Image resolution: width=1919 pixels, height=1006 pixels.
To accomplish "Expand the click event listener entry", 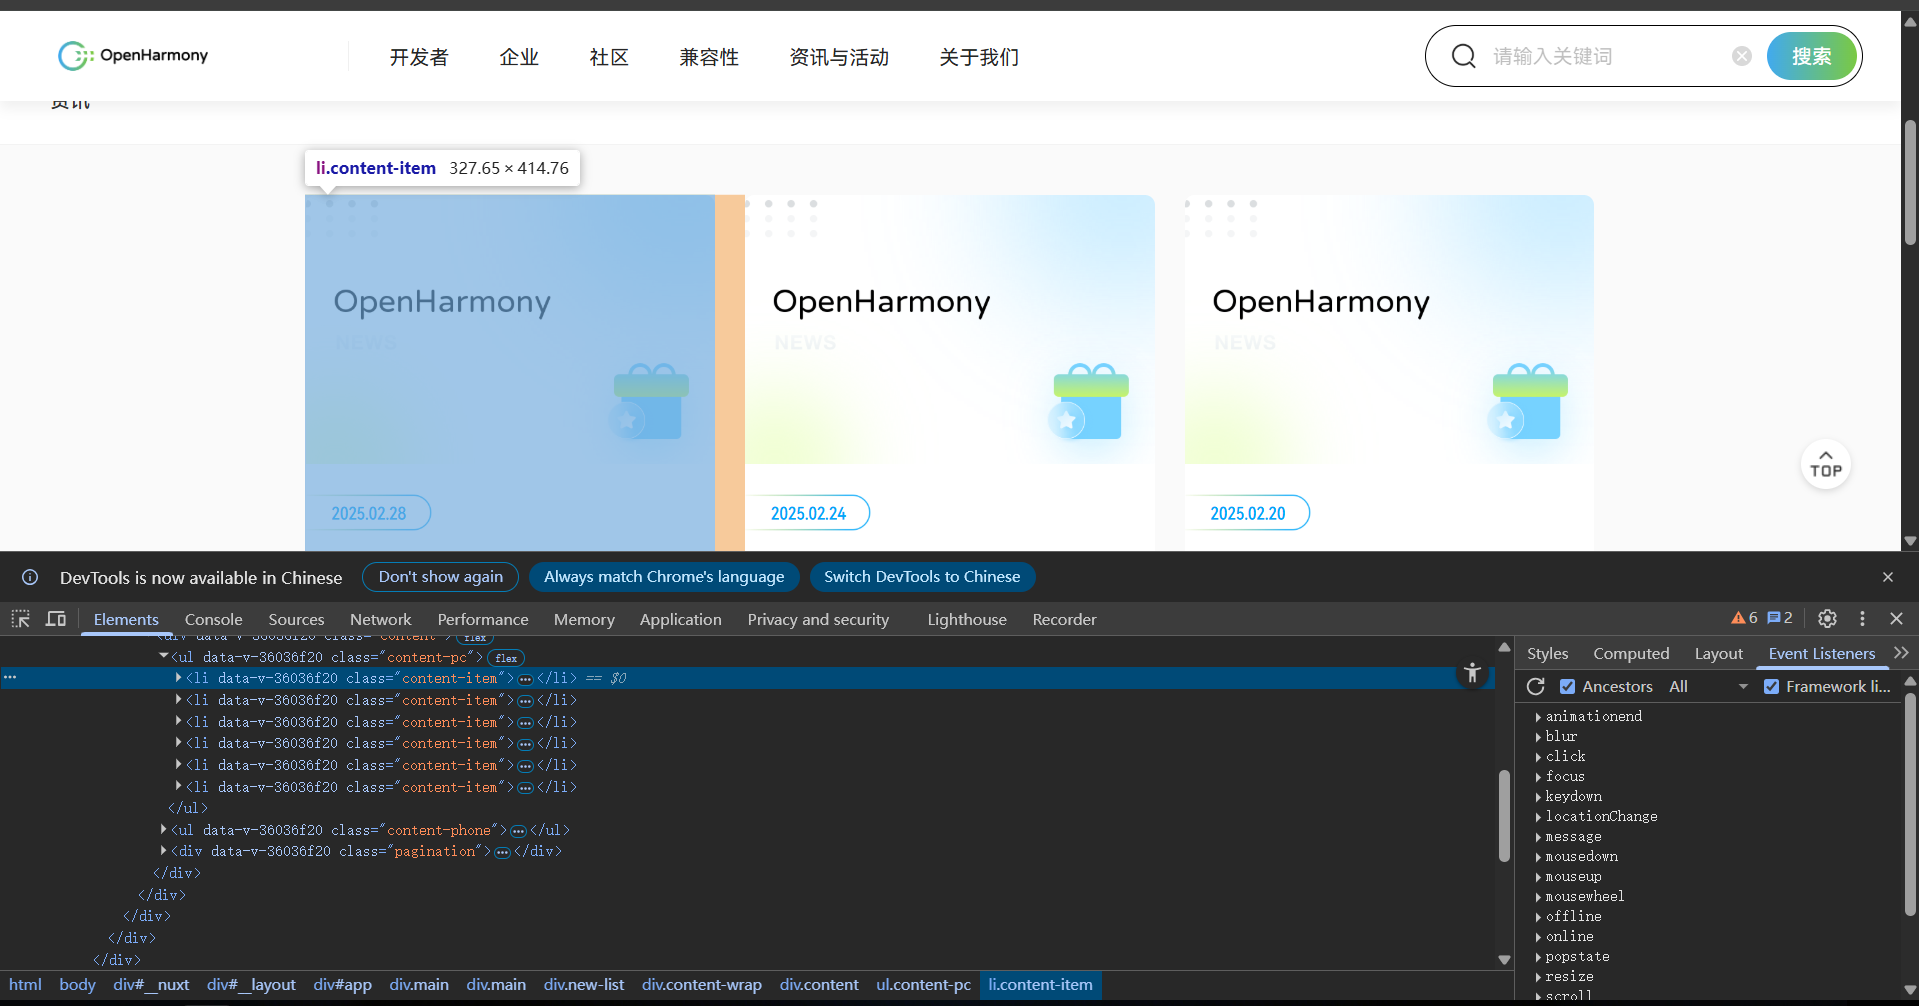I will [1538, 757].
